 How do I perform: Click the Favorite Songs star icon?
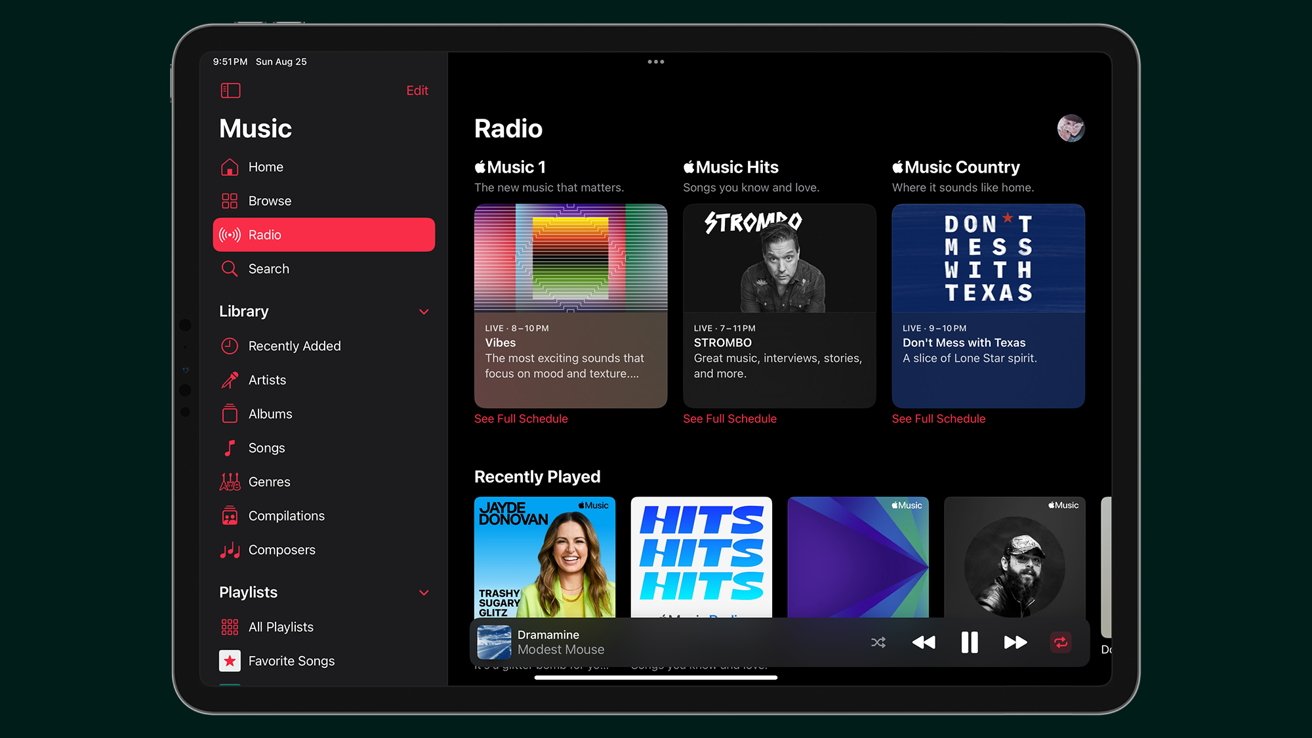pos(230,661)
